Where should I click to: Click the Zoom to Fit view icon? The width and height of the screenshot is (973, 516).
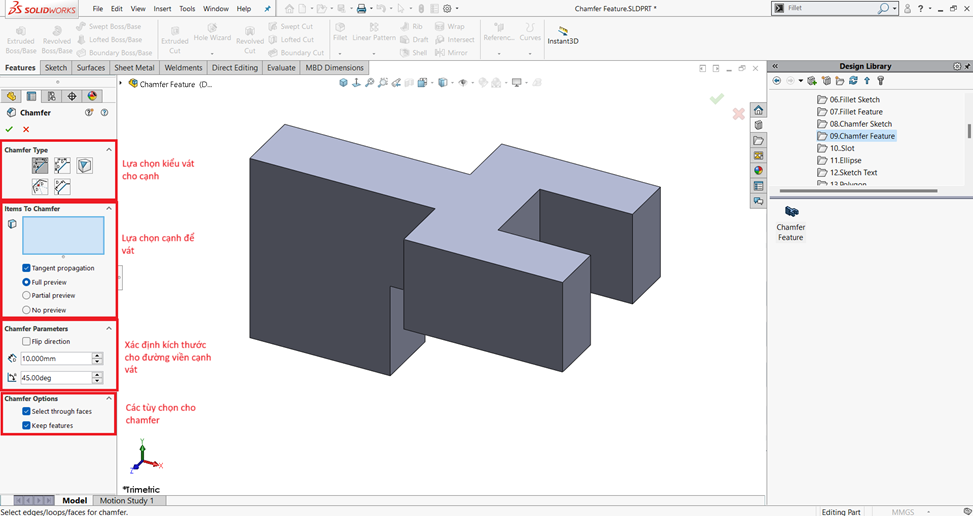tap(369, 82)
